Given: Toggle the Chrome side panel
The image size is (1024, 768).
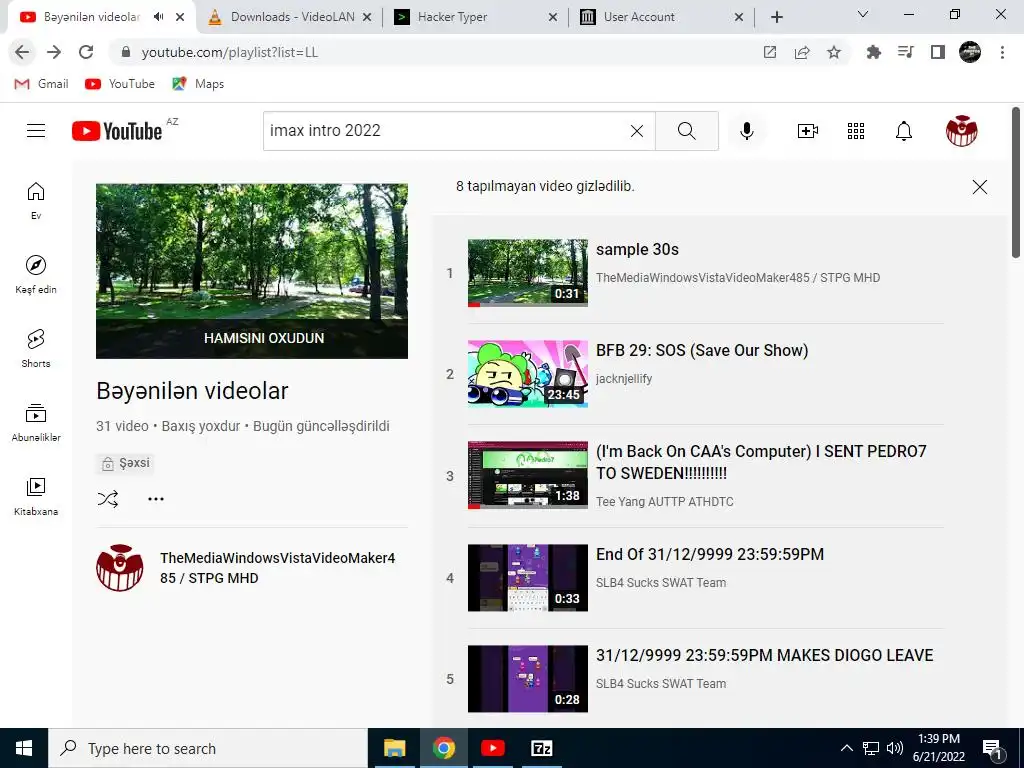Looking at the screenshot, I should 938,52.
